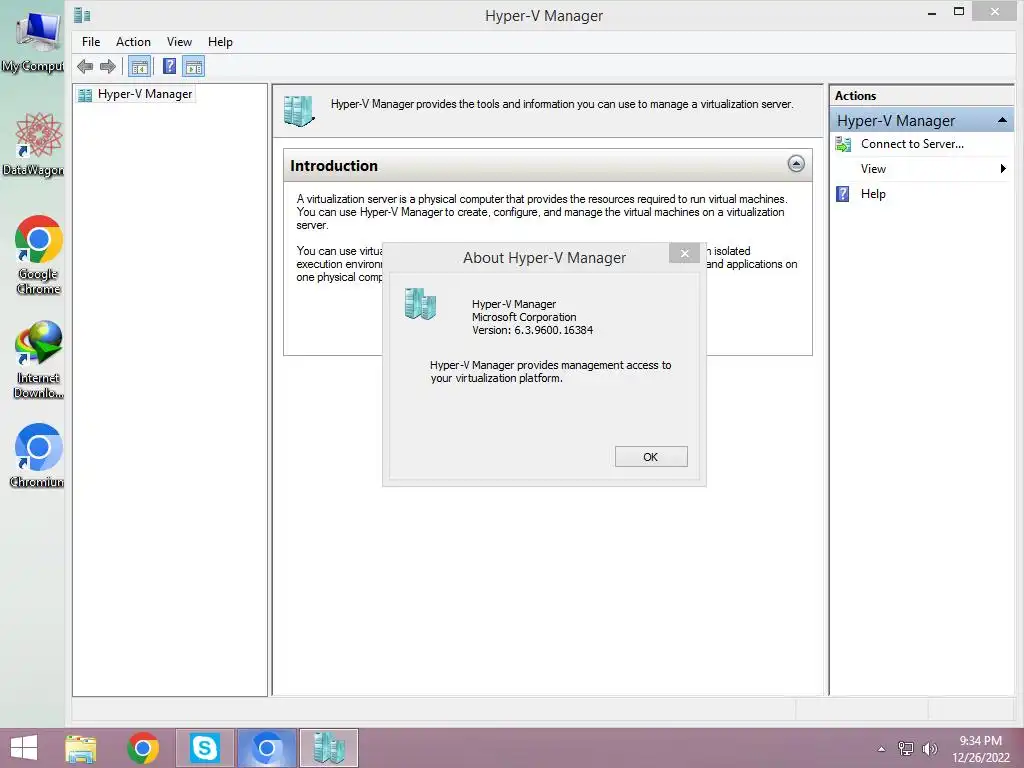
Task: Maximize the Hyper-V Manager window
Action: click(959, 11)
